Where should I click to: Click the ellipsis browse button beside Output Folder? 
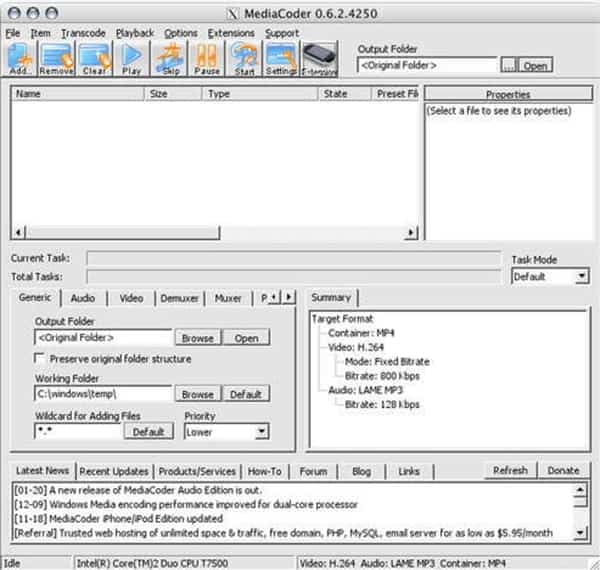coord(508,66)
